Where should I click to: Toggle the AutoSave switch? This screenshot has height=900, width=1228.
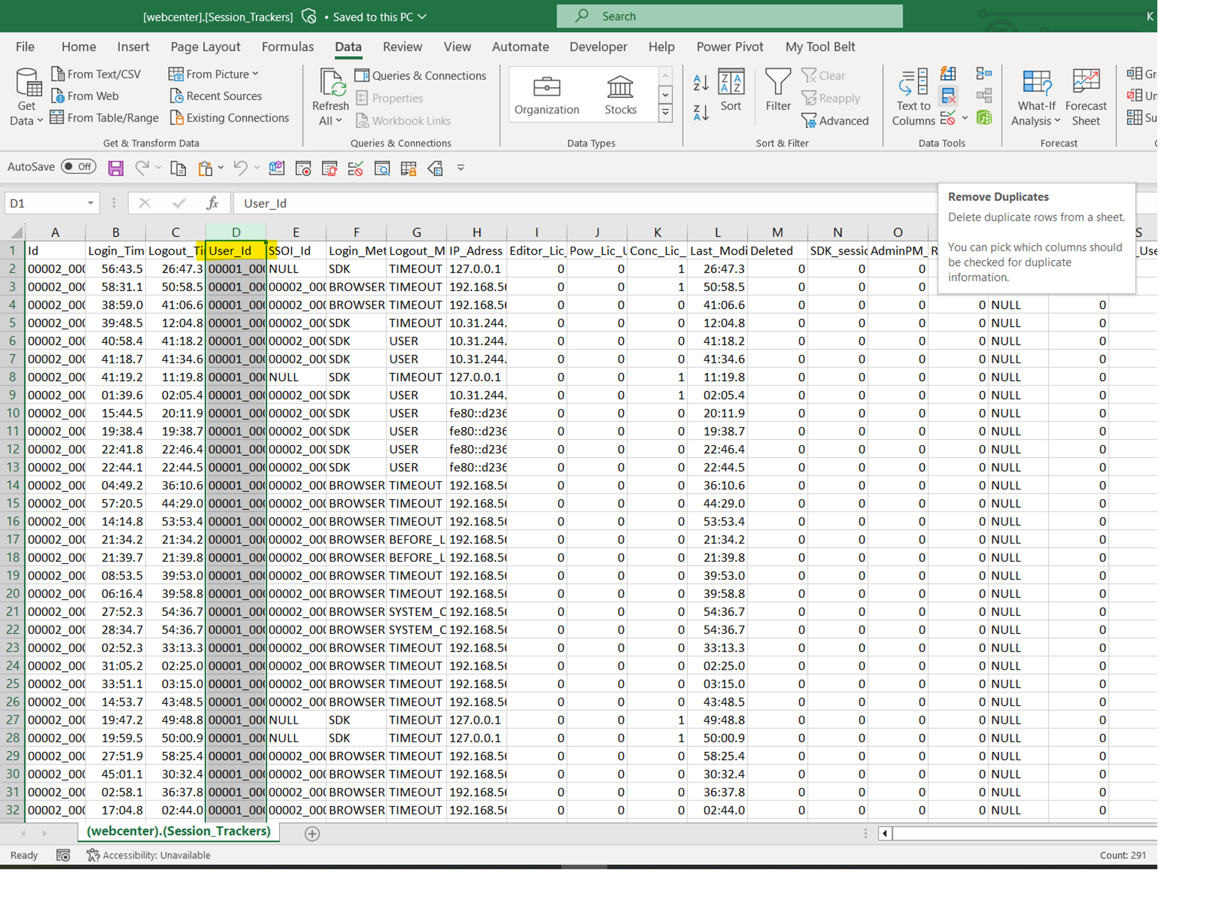(x=78, y=167)
